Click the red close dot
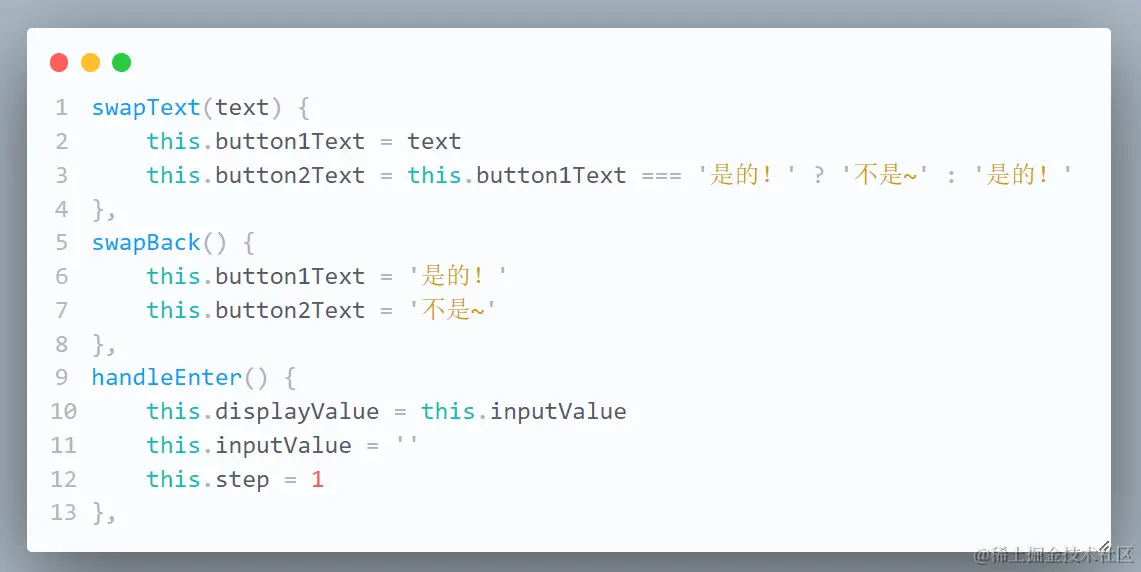The width and height of the screenshot is (1141, 572). pos(59,63)
